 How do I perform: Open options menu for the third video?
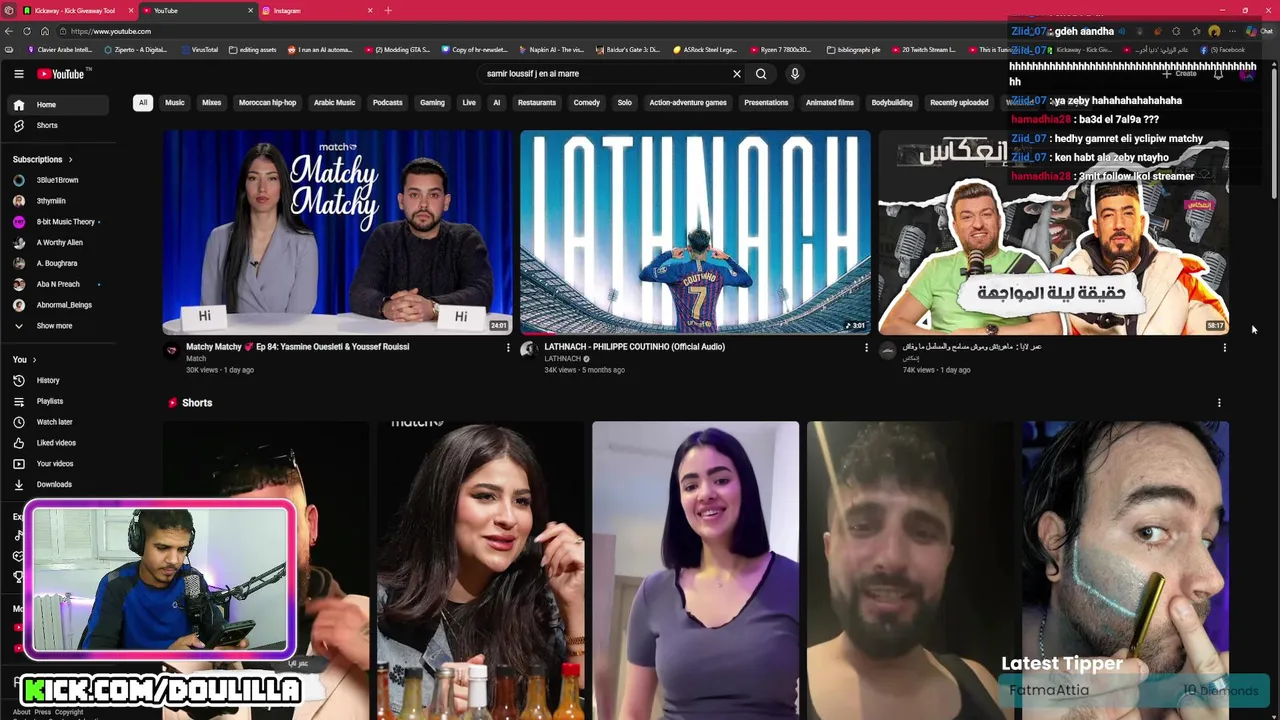tap(1224, 348)
